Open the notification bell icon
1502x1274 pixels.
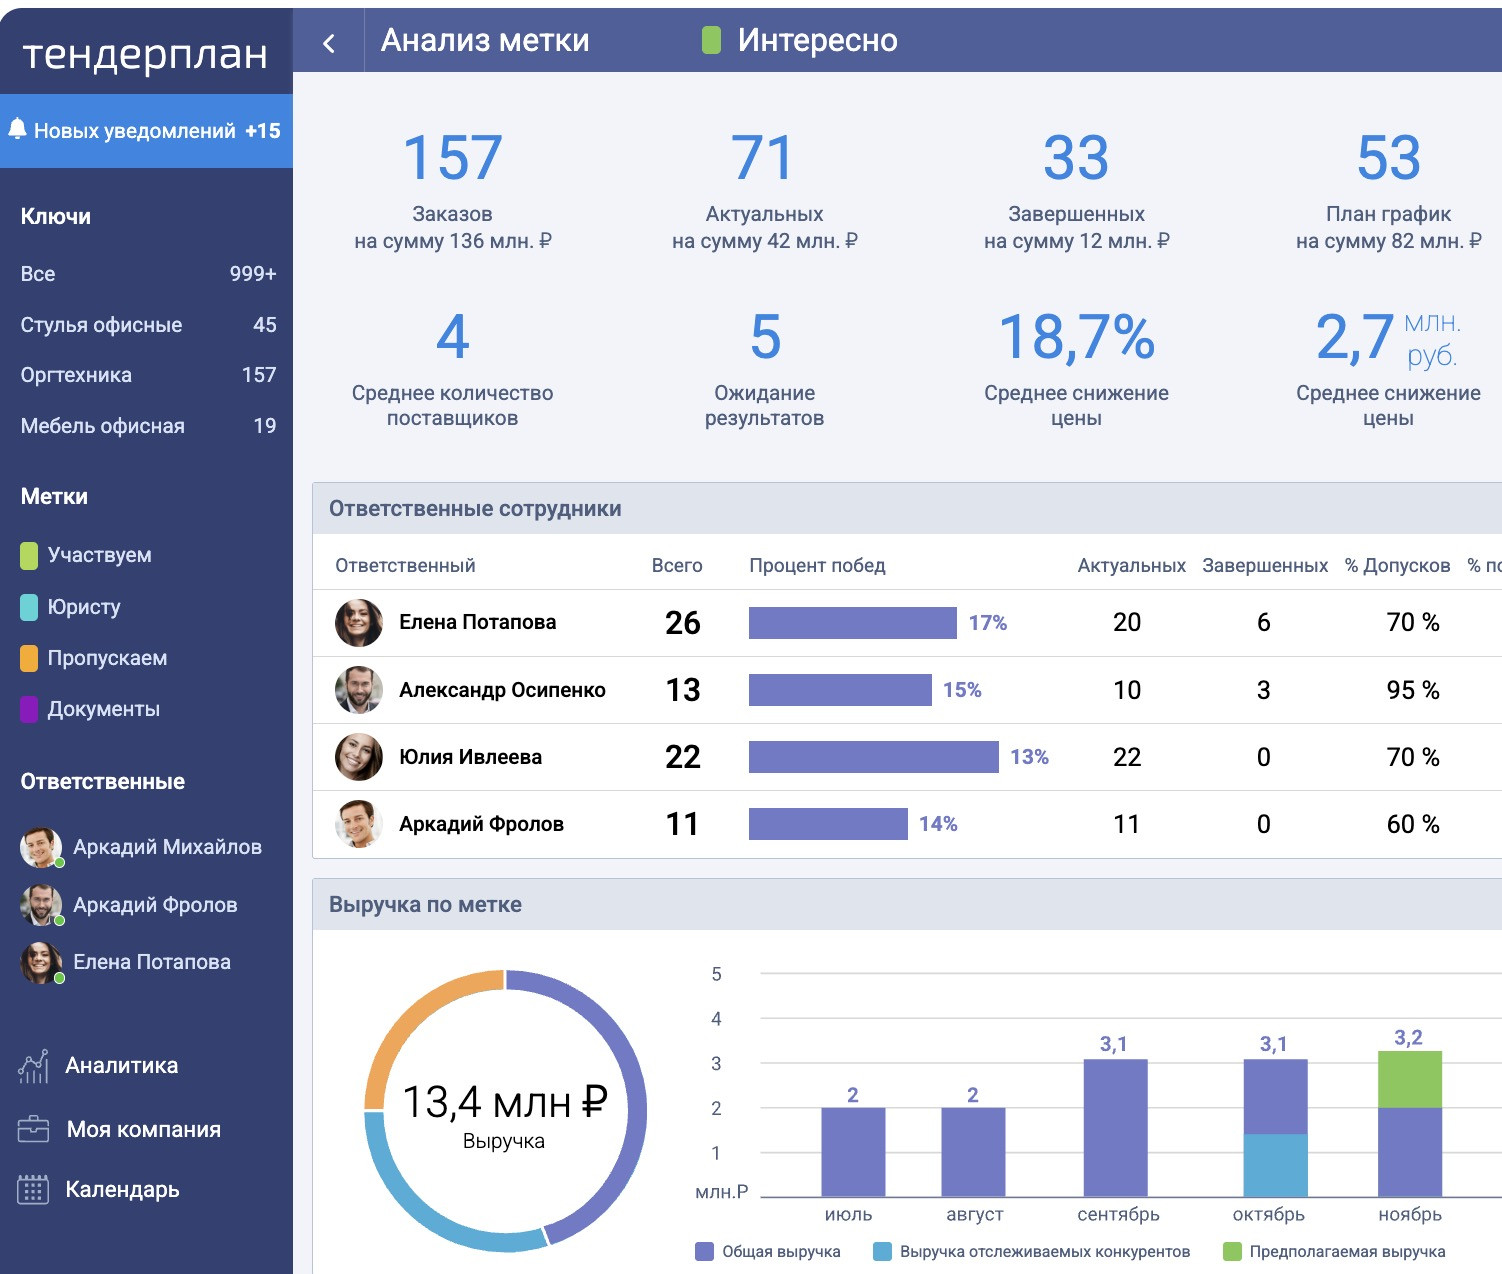[17, 129]
